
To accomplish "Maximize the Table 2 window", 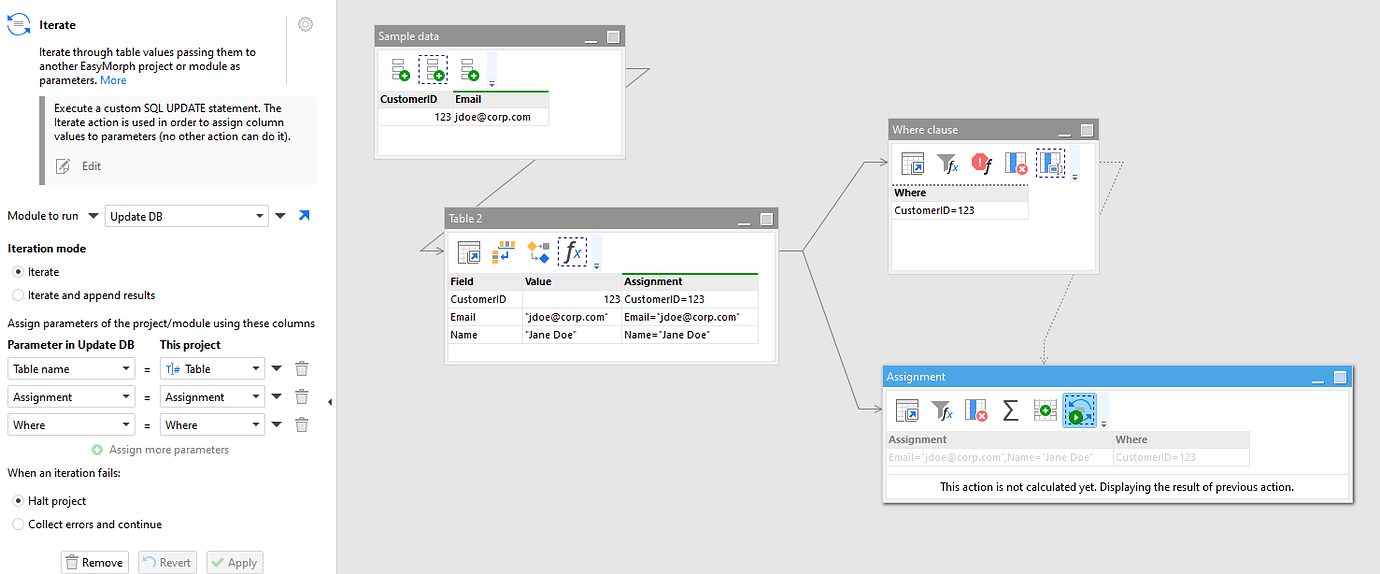I will click(766, 218).
